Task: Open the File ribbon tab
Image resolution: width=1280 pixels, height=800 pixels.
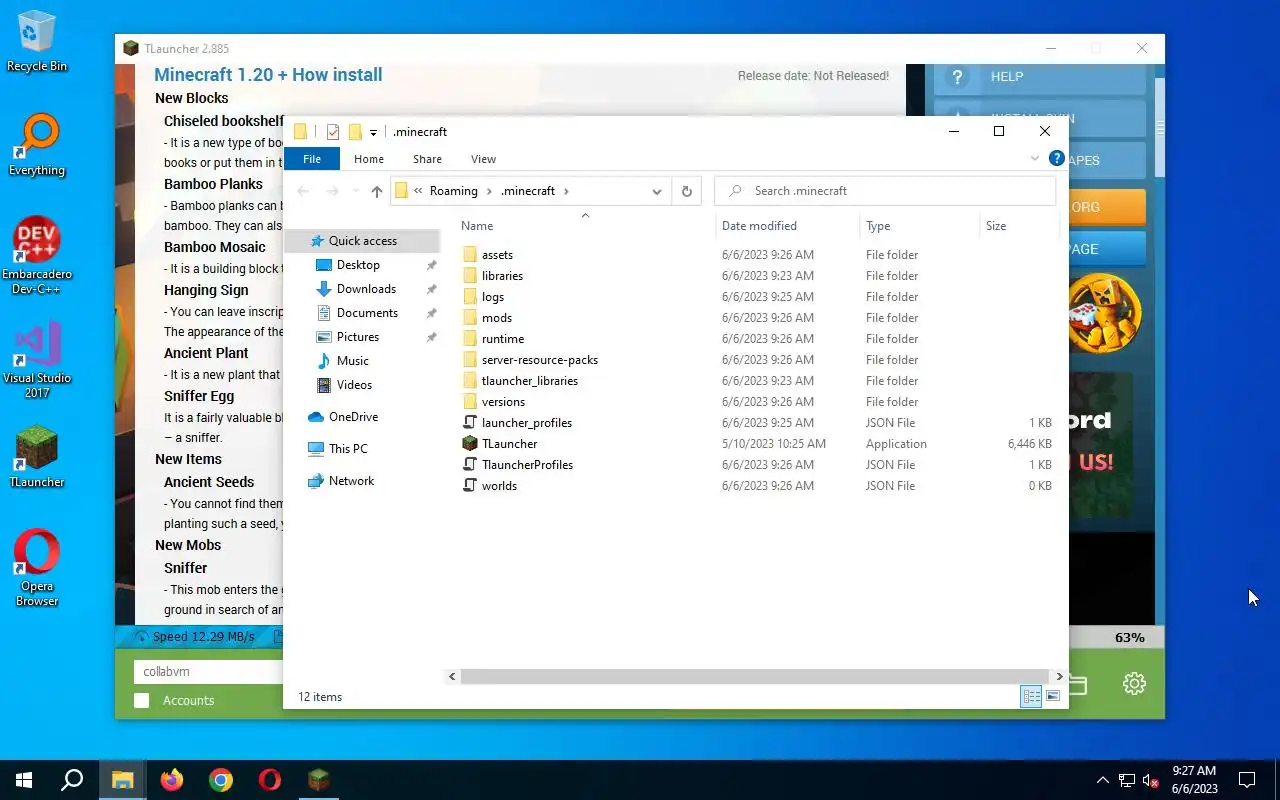Action: point(312,159)
